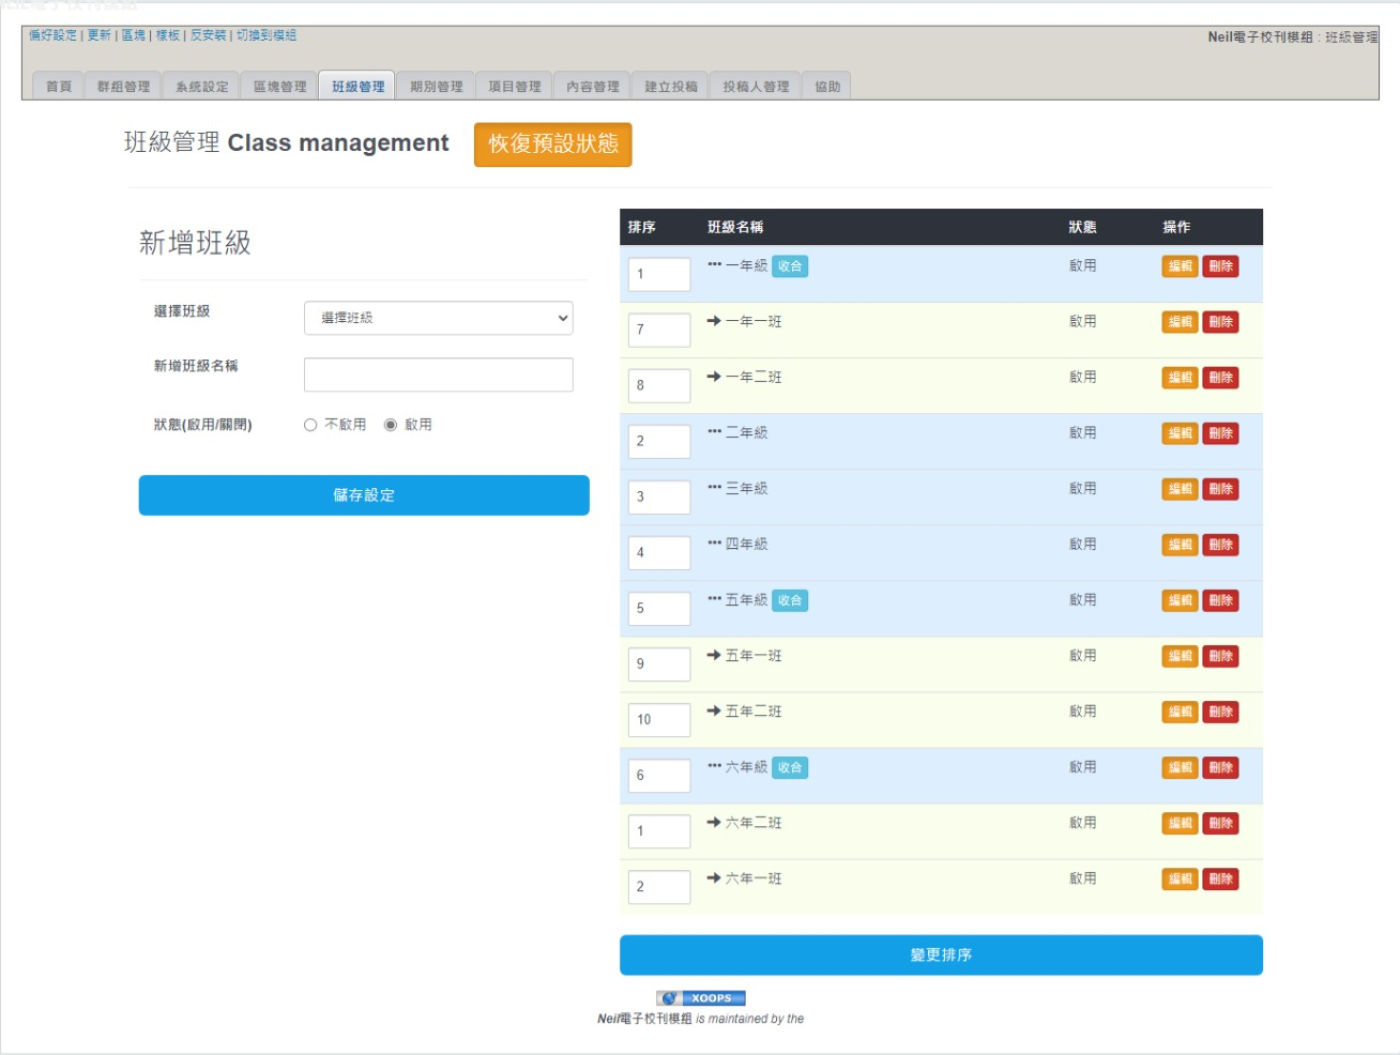Image resolution: width=1400 pixels, height=1055 pixels.
Task: Click edit icon button for 二年級 row
Action: (x=1180, y=433)
